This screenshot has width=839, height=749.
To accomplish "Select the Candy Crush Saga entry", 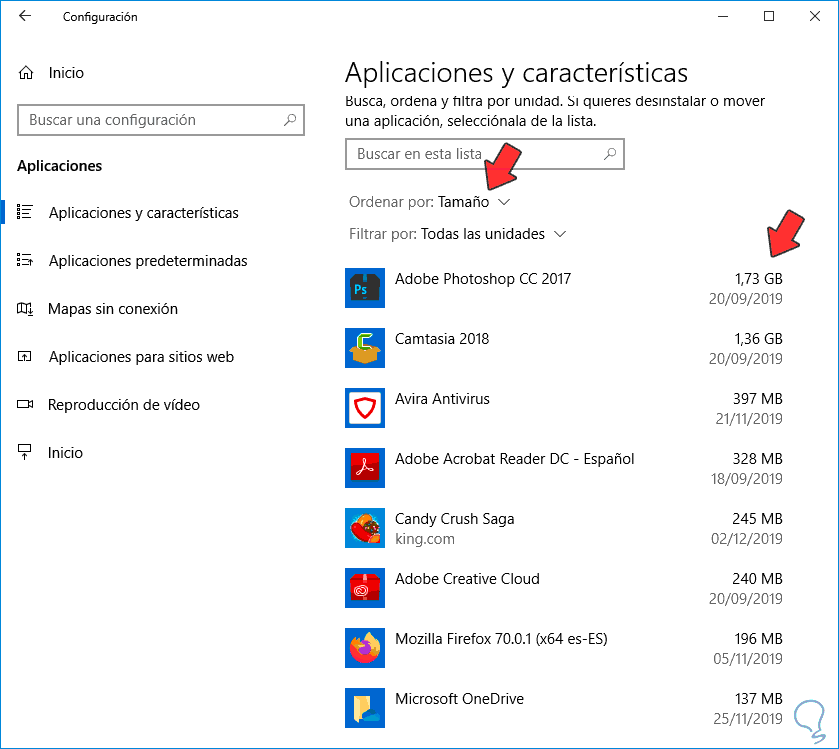I will (x=564, y=528).
